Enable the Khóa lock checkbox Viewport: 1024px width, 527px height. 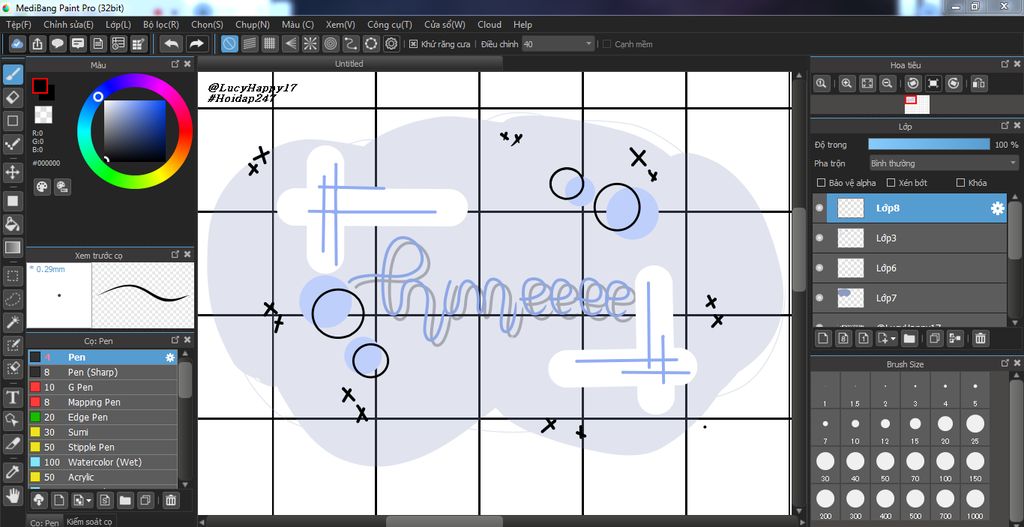[x=961, y=183]
